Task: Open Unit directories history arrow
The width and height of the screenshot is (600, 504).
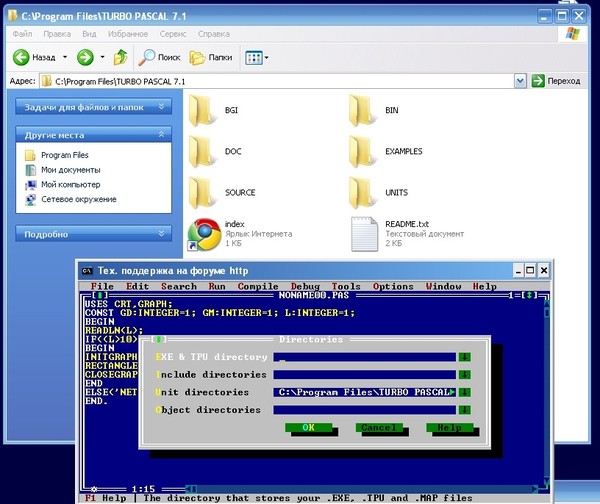Action: [x=465, y=392]
